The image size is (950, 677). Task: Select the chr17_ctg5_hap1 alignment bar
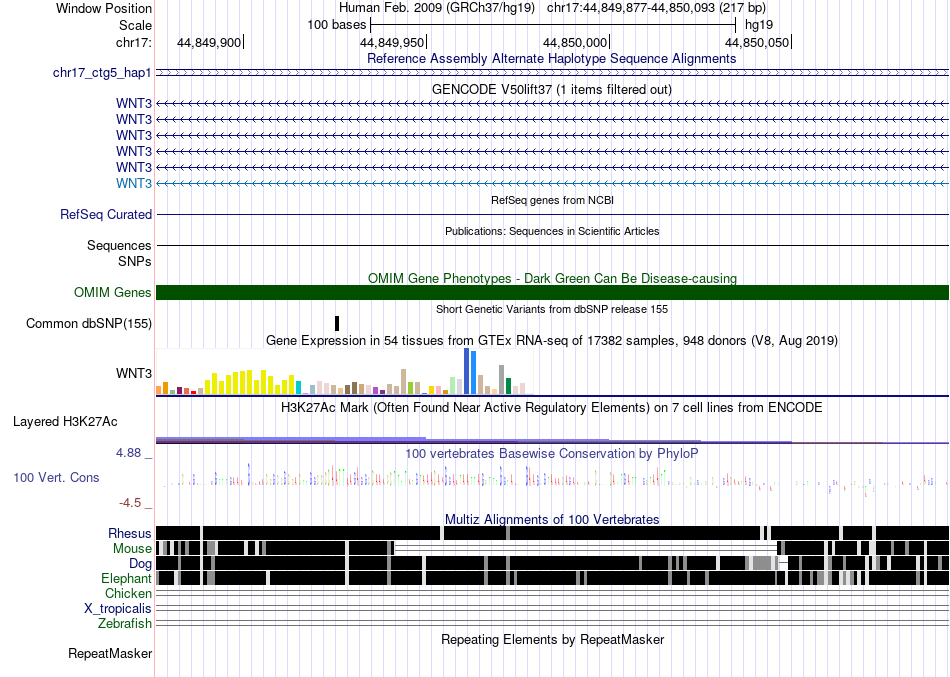pyautogui.click(x=553, y=73)
